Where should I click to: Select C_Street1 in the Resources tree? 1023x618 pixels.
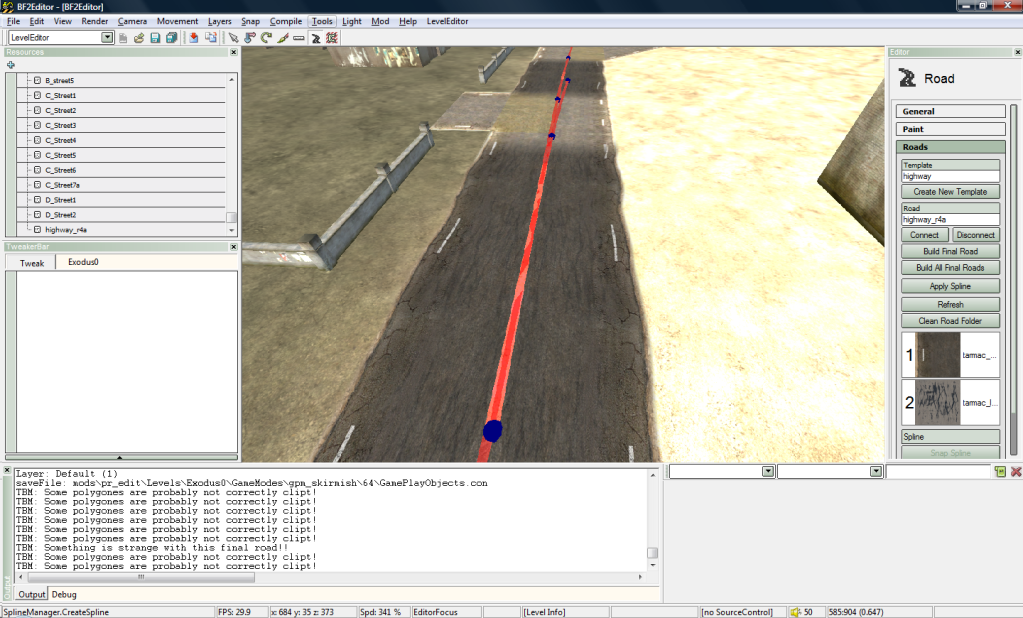(x=61, y=95)
